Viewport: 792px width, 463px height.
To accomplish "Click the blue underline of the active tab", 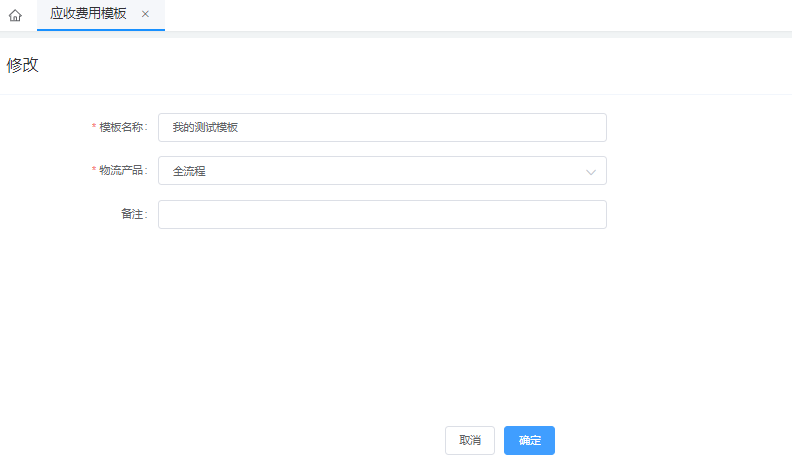I will (x=100, y=30).
